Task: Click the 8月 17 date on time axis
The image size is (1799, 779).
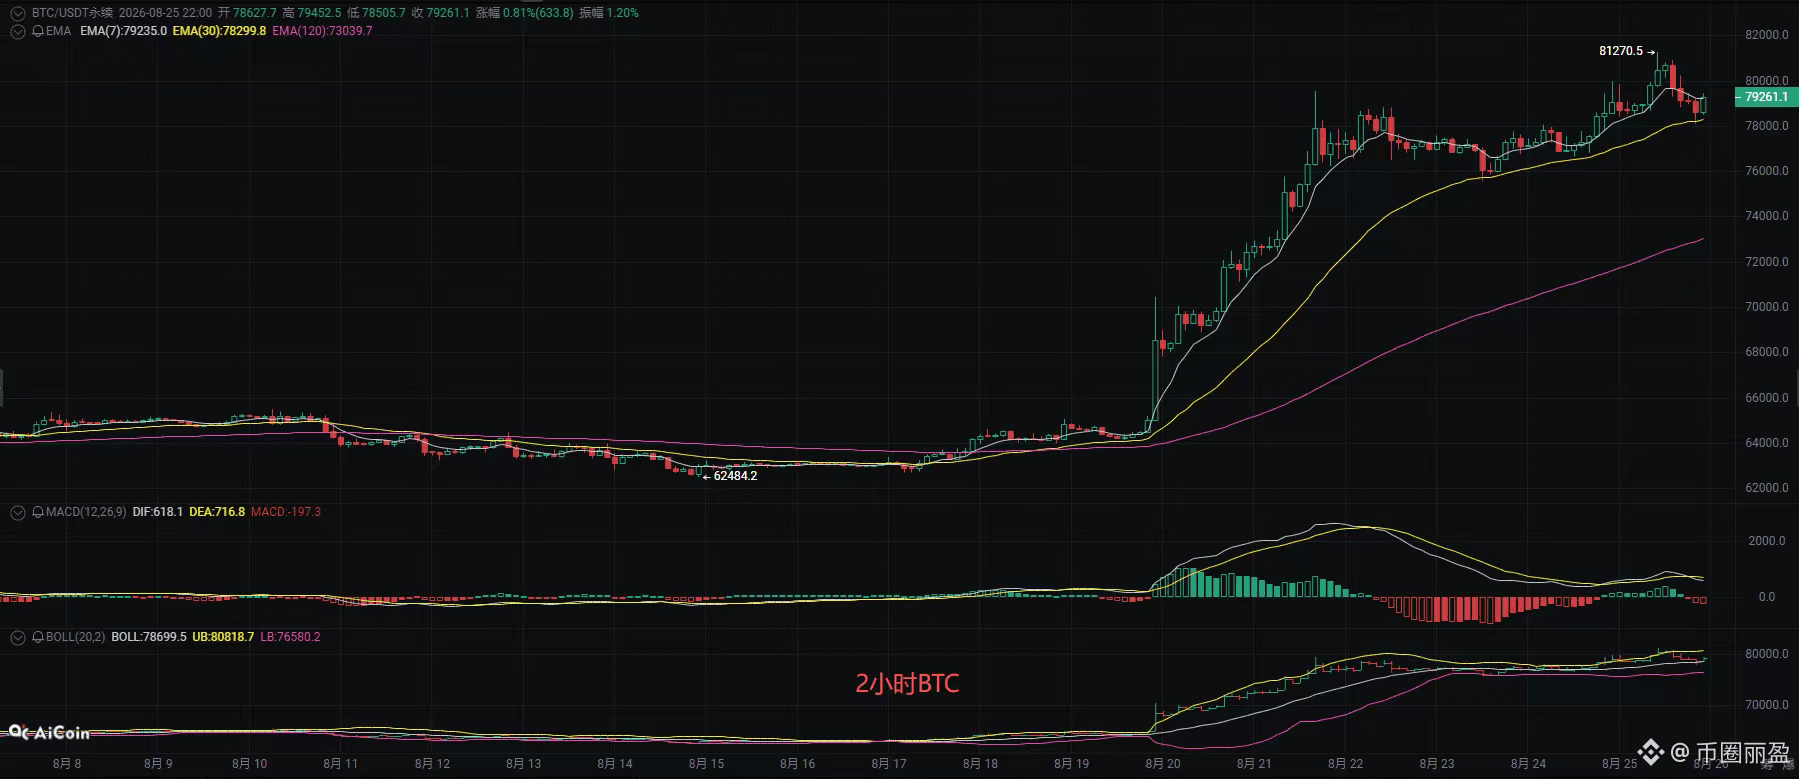Action: coord(889,764)
